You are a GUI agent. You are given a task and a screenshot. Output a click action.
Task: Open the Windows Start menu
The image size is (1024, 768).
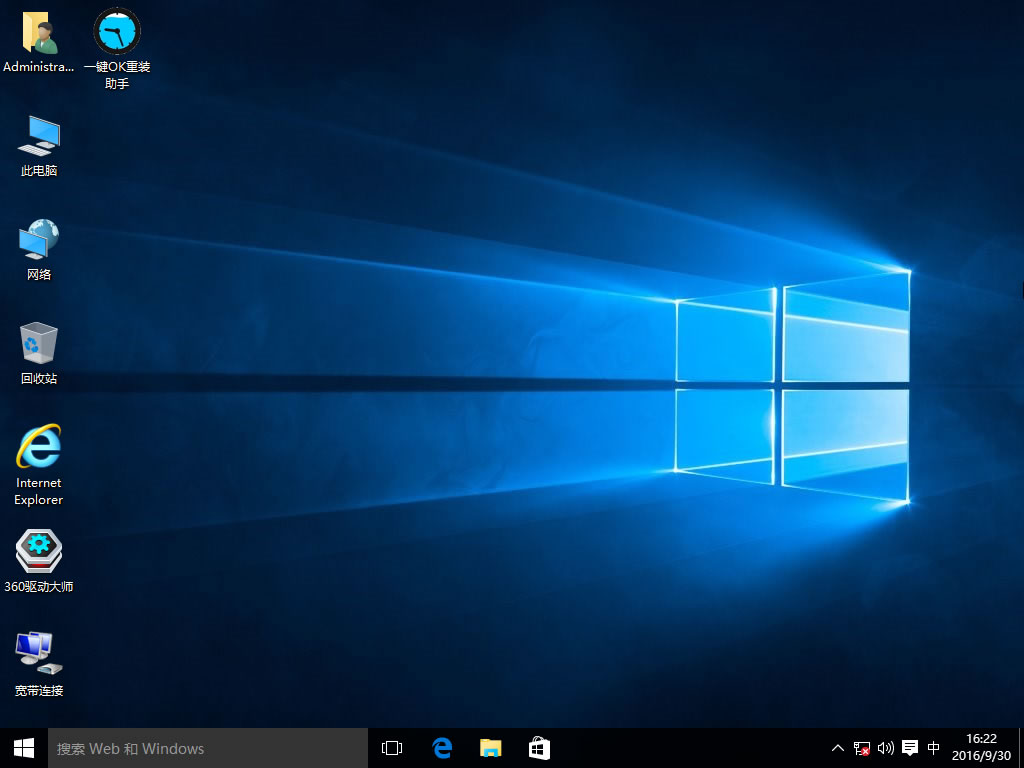[x=24, y=748]
